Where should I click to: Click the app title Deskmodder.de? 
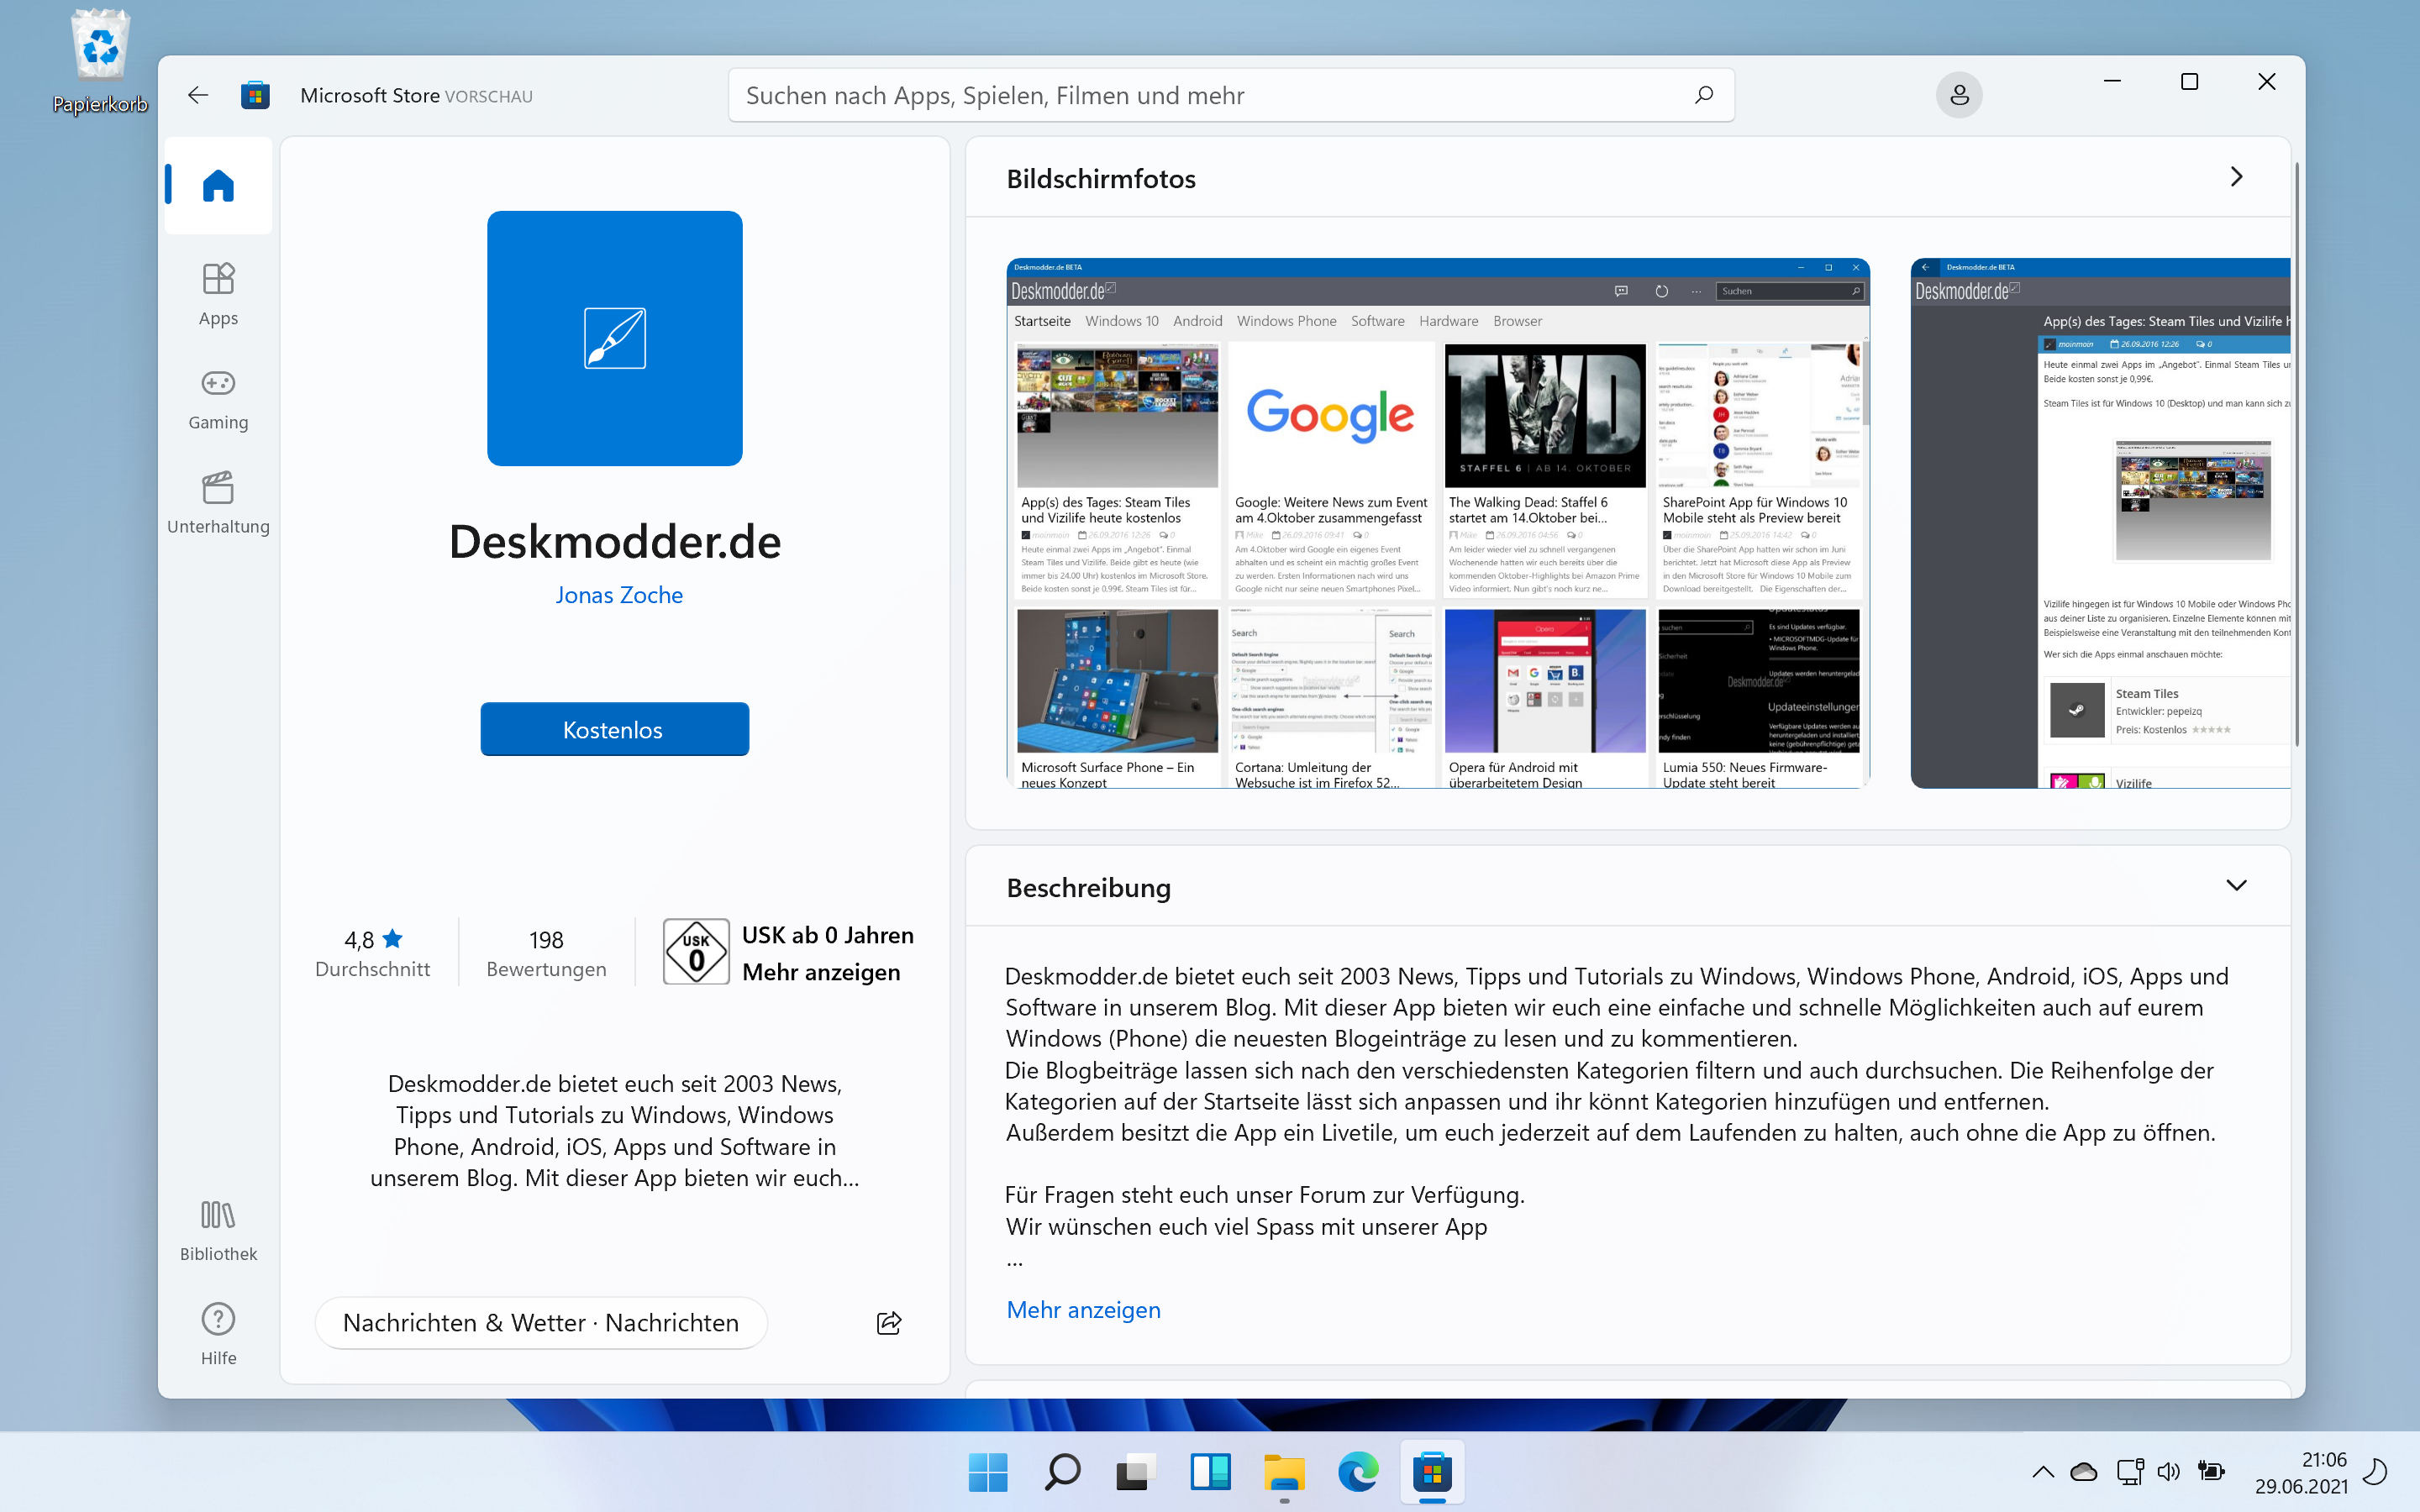point(615,541)
